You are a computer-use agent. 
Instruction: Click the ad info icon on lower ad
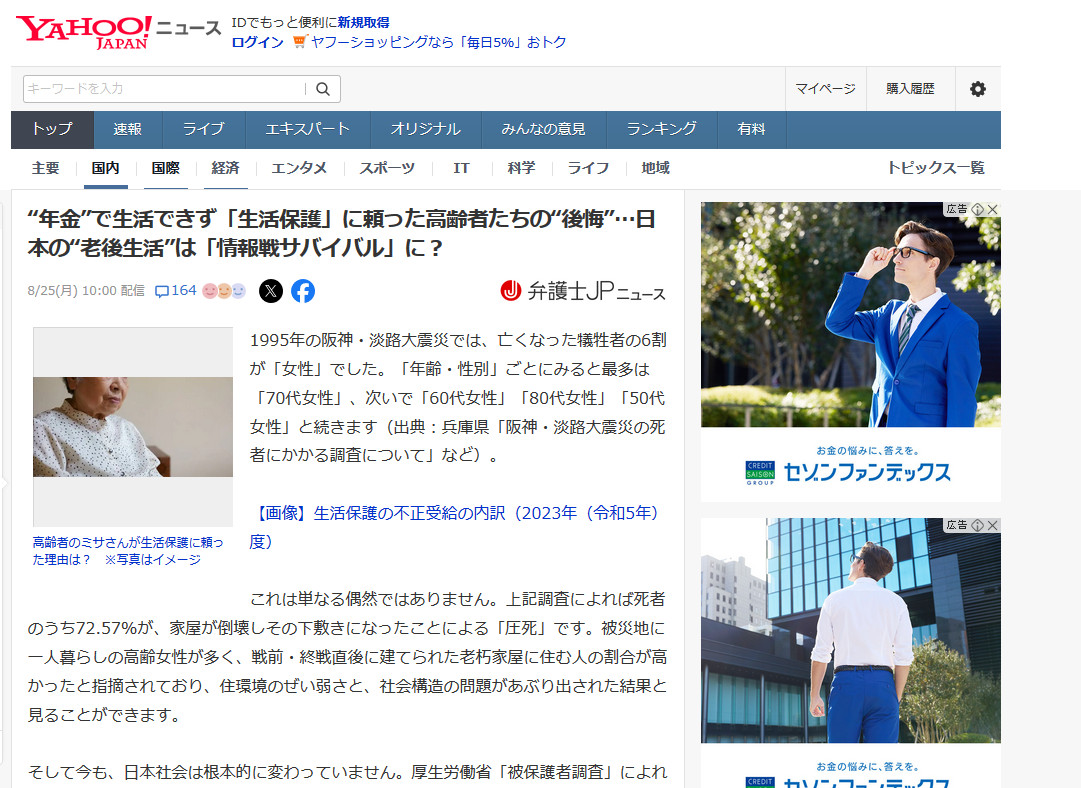coord(978,525)
